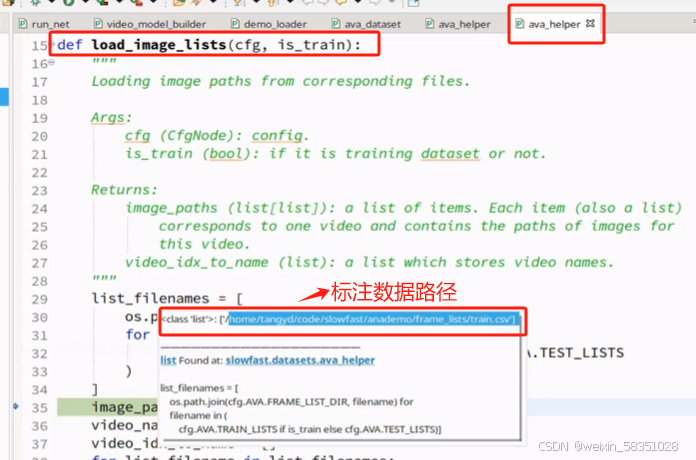Switch to the run_net editor tab
This screenshot has height=460, width=696.
tap(44, 24)
